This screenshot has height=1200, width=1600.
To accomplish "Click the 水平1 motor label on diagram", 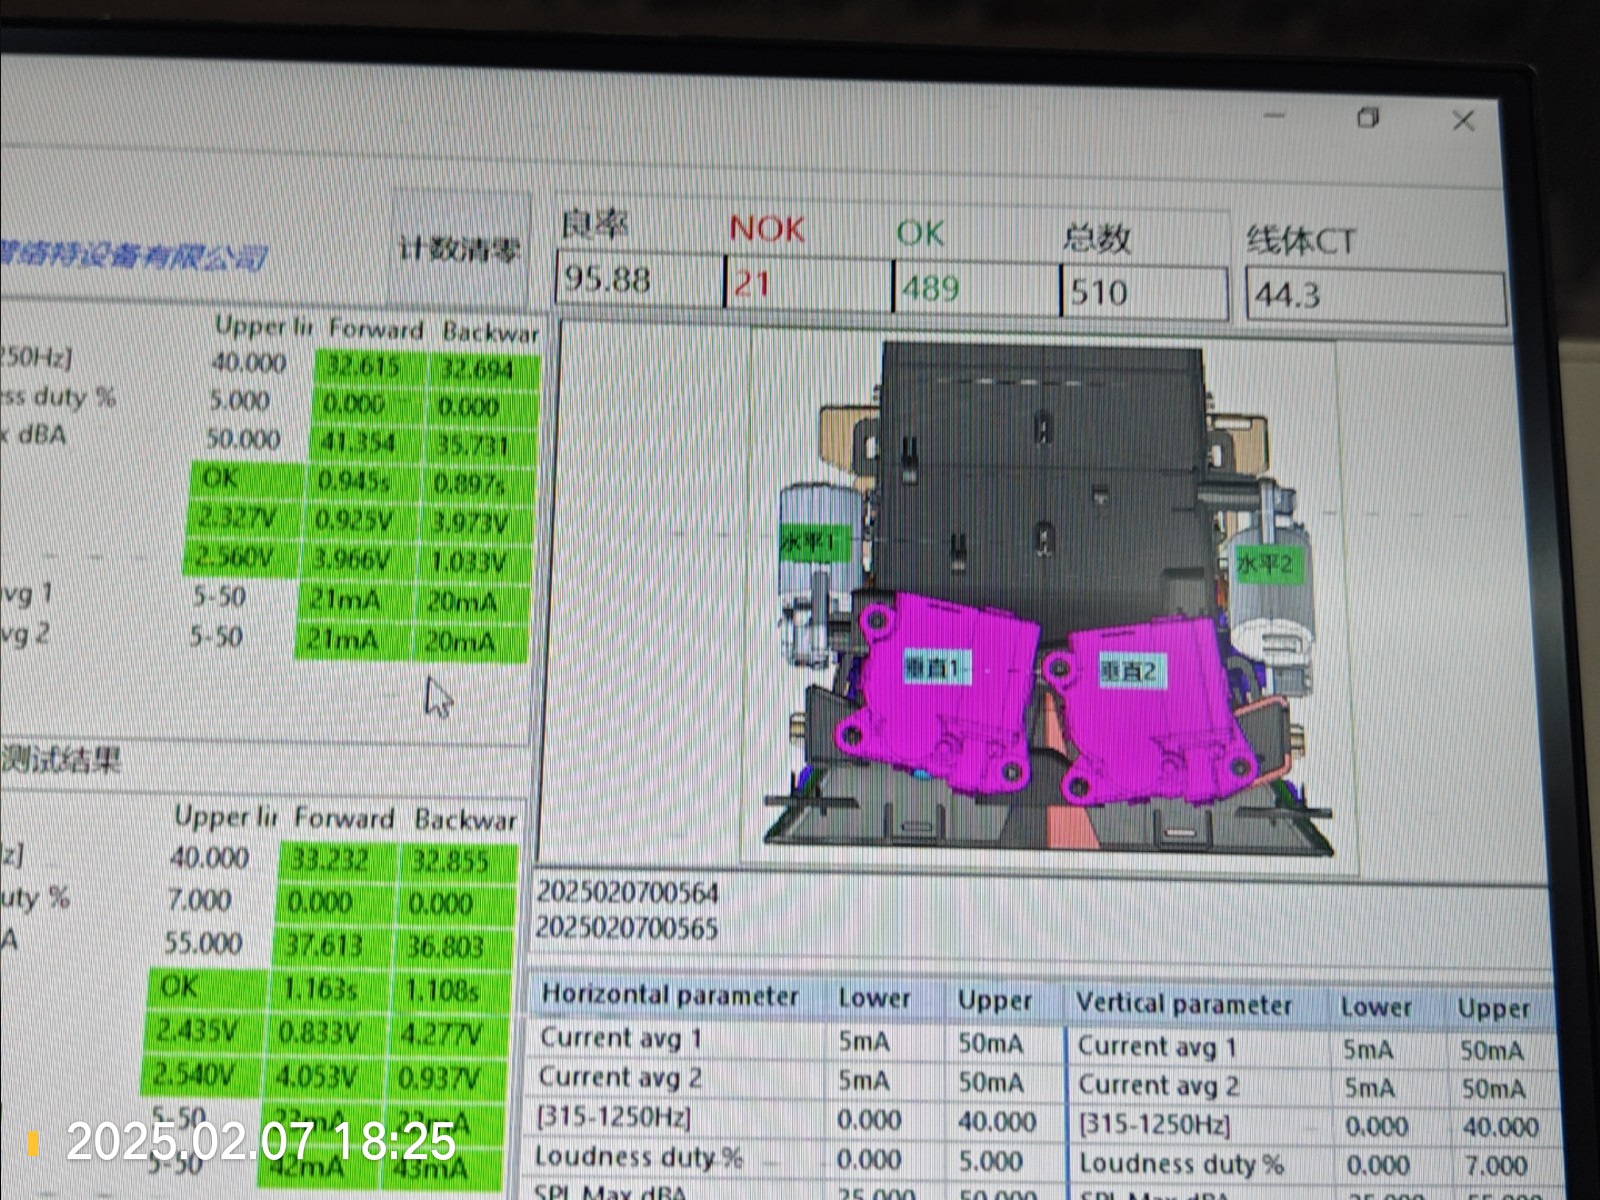I will (x=812, y=543).
